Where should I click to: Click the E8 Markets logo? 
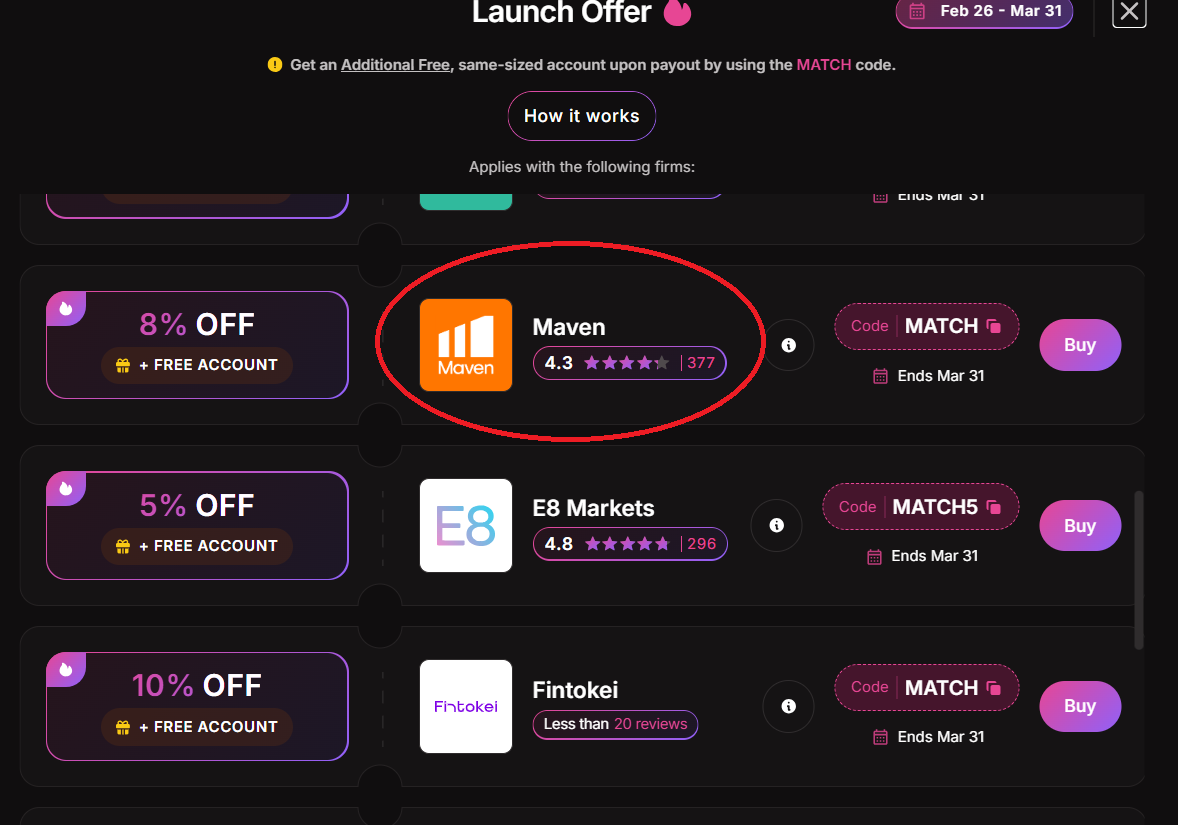click(466, 525)
